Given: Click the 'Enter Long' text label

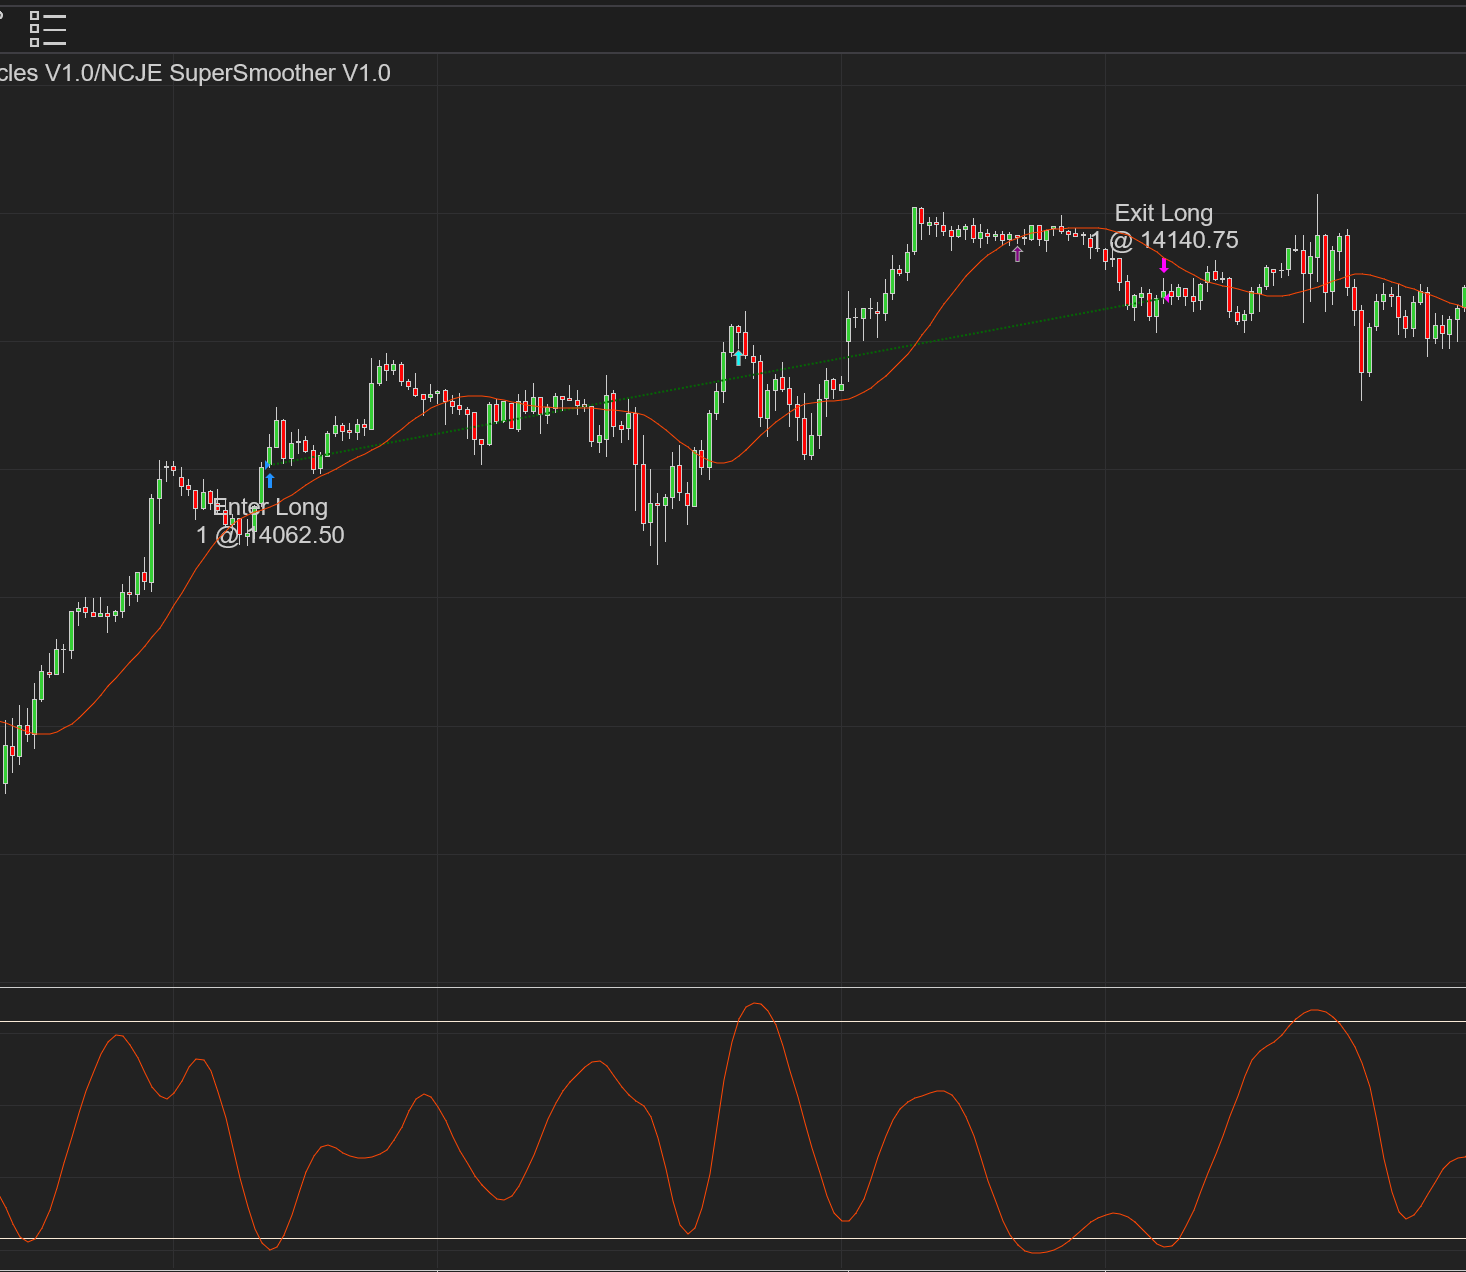Looking at the screenshot, I should coord(270,507).
